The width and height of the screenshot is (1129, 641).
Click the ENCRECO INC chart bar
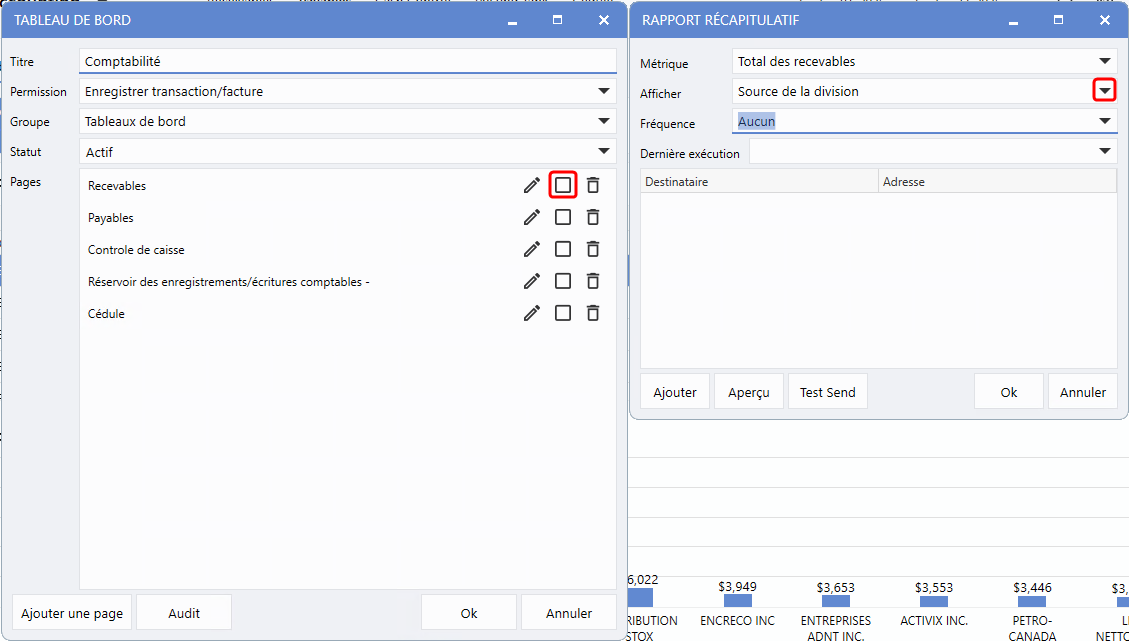(x=737, y=600)
